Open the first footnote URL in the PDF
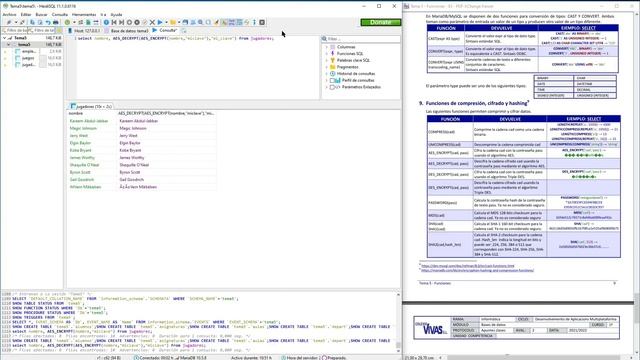The width and height of the screenshot is (640, 360). pyautogui.click(x=467, y=266)
